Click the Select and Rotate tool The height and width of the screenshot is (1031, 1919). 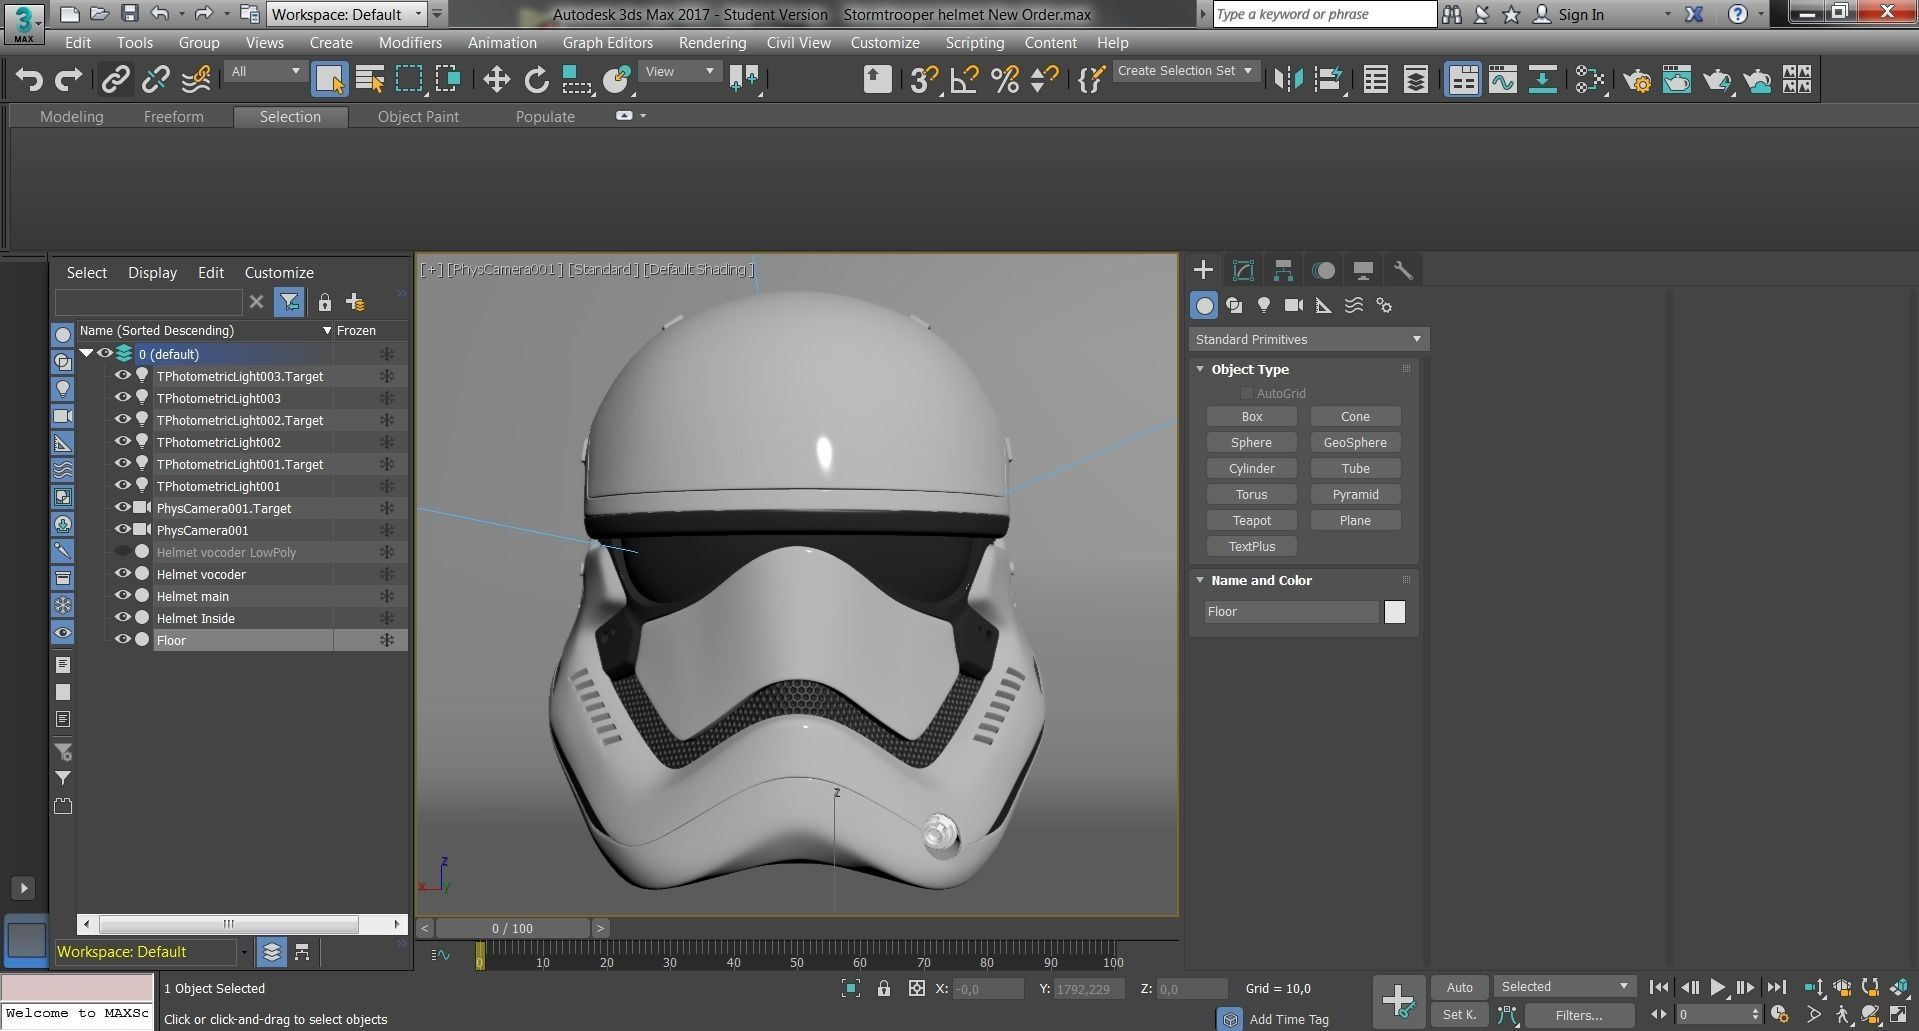click(537, 79)
